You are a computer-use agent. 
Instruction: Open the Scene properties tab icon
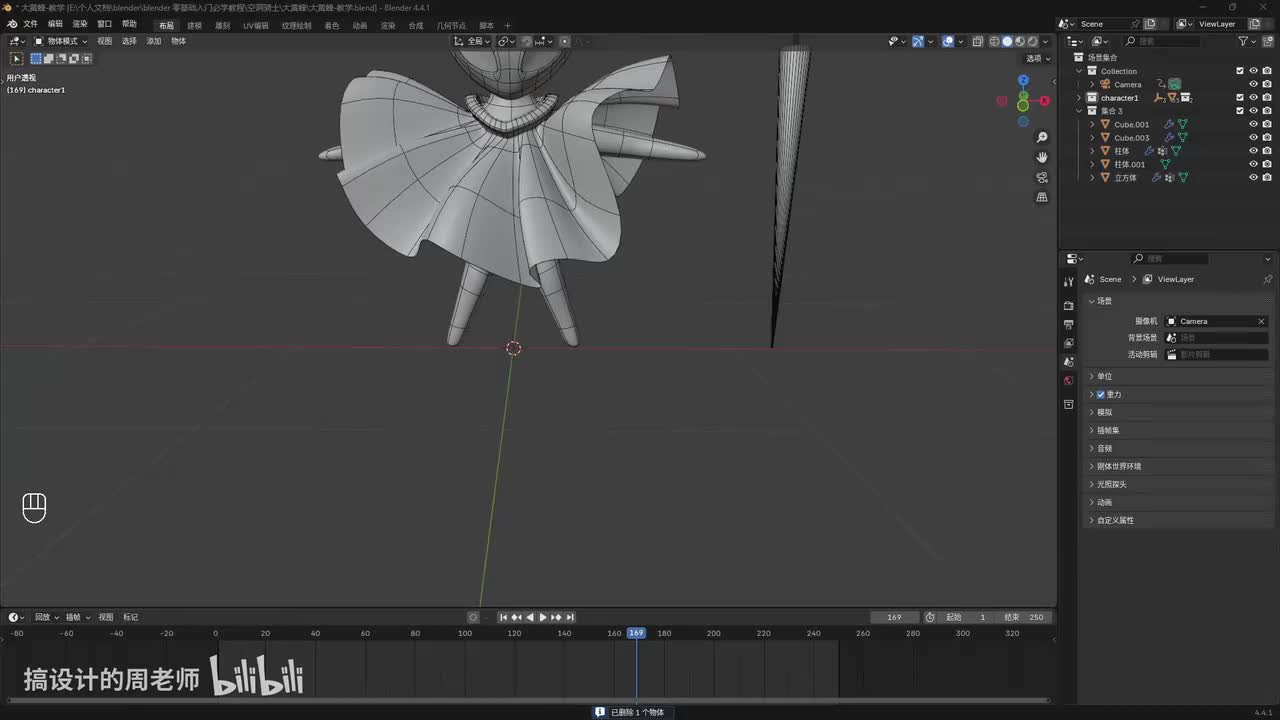point(1068,362)
